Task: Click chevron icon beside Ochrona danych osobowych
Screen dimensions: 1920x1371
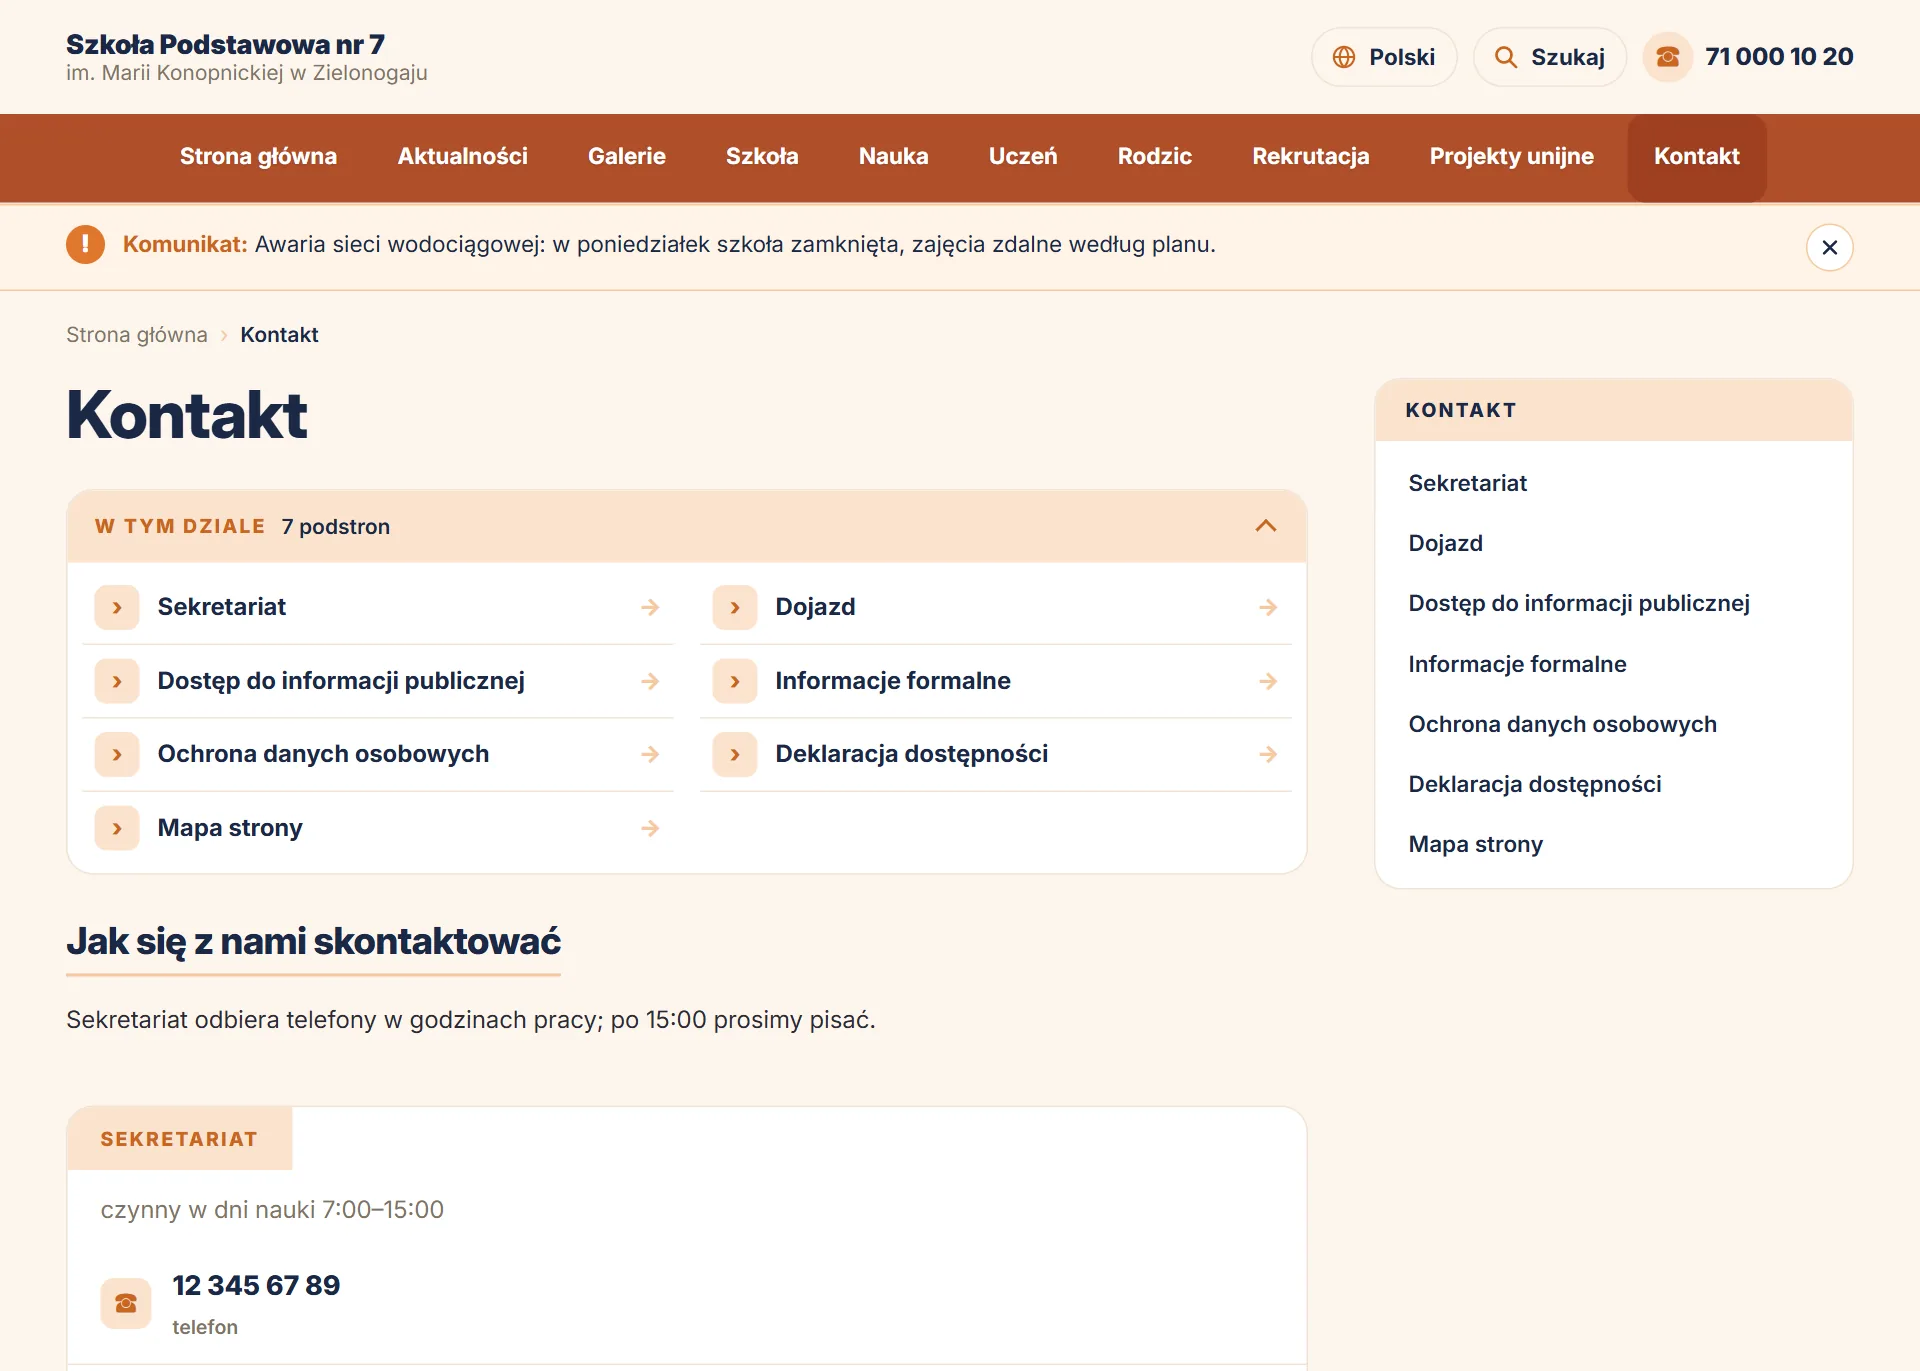Action: (x=117, y=754)
